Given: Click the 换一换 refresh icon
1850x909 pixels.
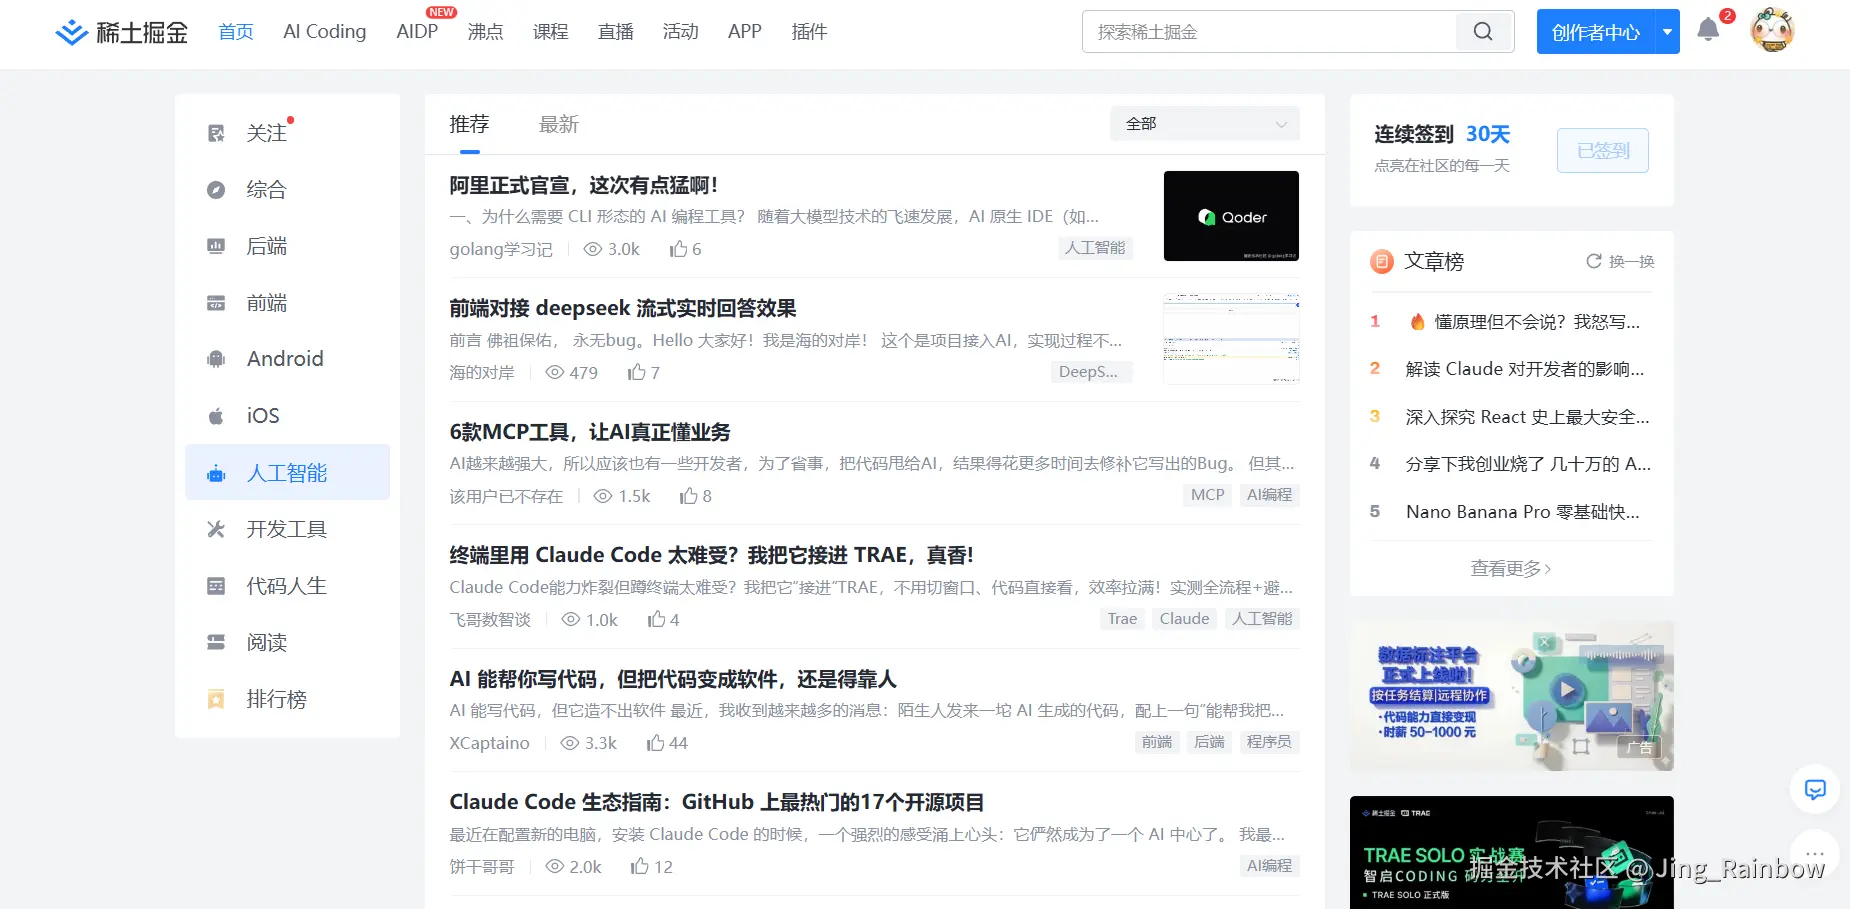Looking at the screenshot, I should tap(1594, 261).
